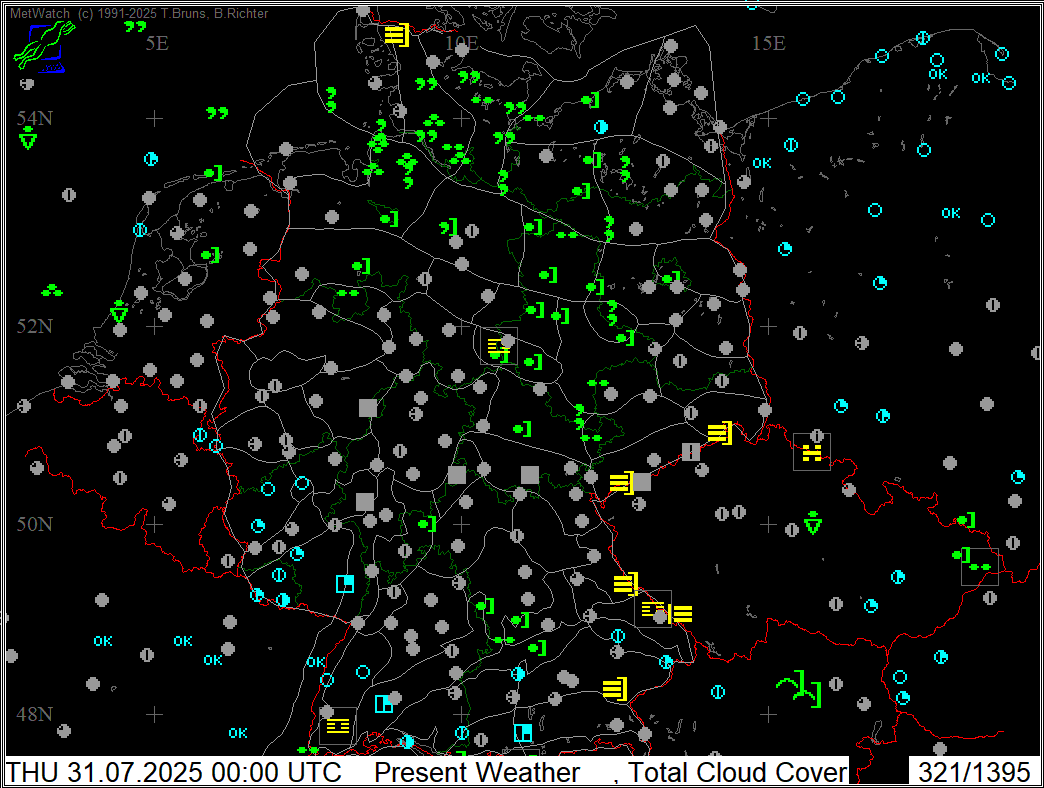Click the boxed yellow mist symbol on the Polish-Czech border

(x=812, y=452)
